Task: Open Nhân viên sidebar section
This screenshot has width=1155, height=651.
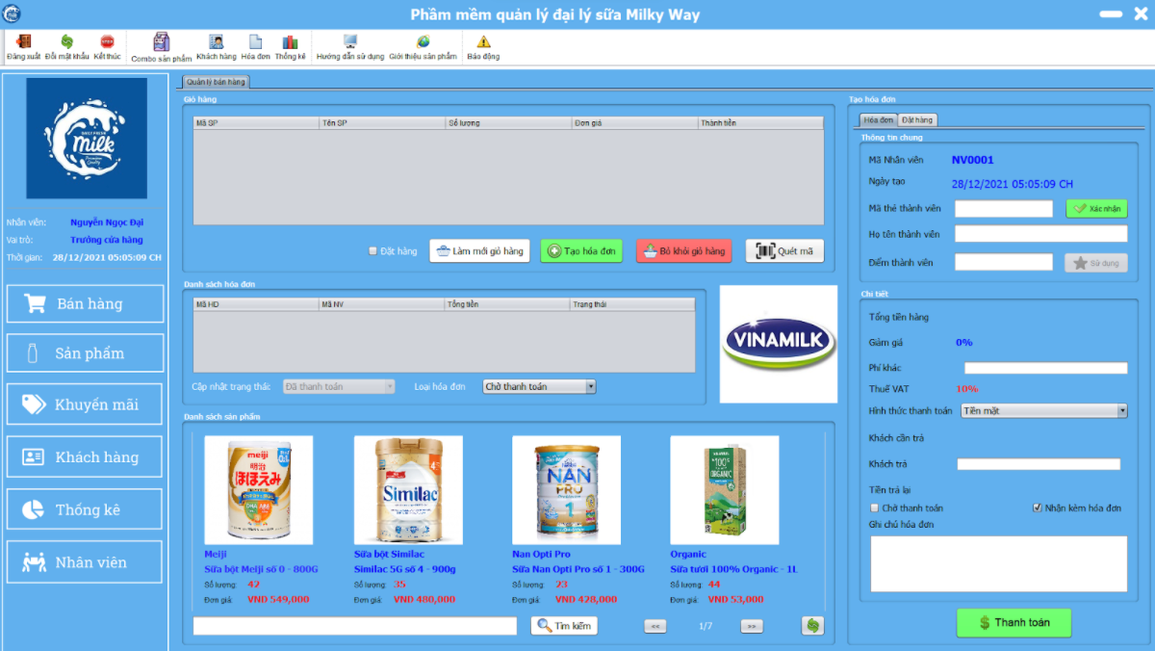Action: click(x=85, y=562)
